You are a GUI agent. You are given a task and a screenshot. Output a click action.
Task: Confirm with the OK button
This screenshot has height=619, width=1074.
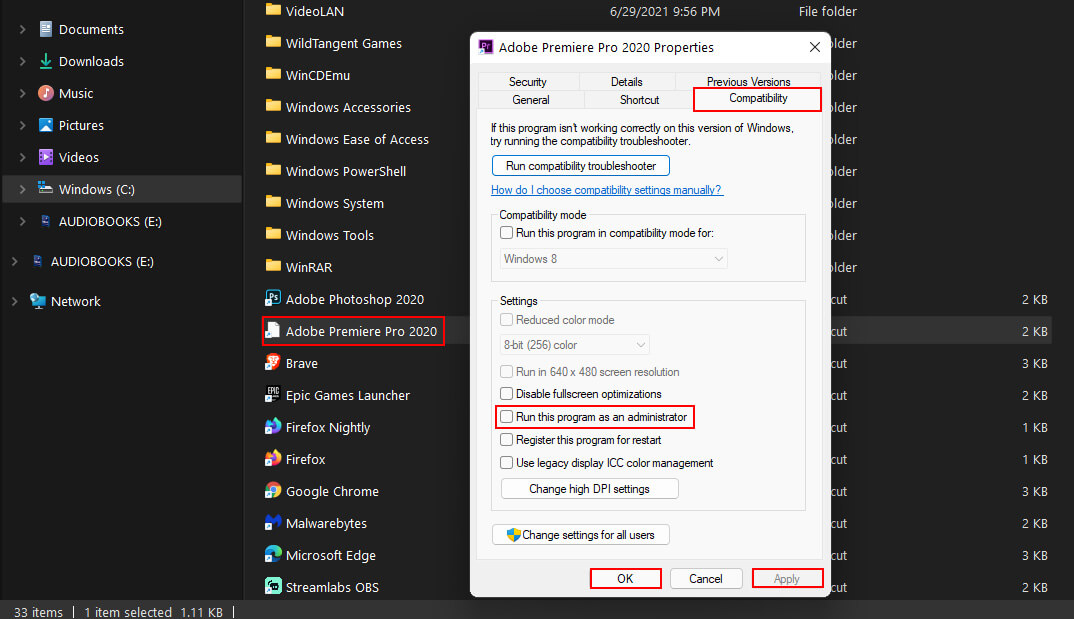(x=625, y=579)
